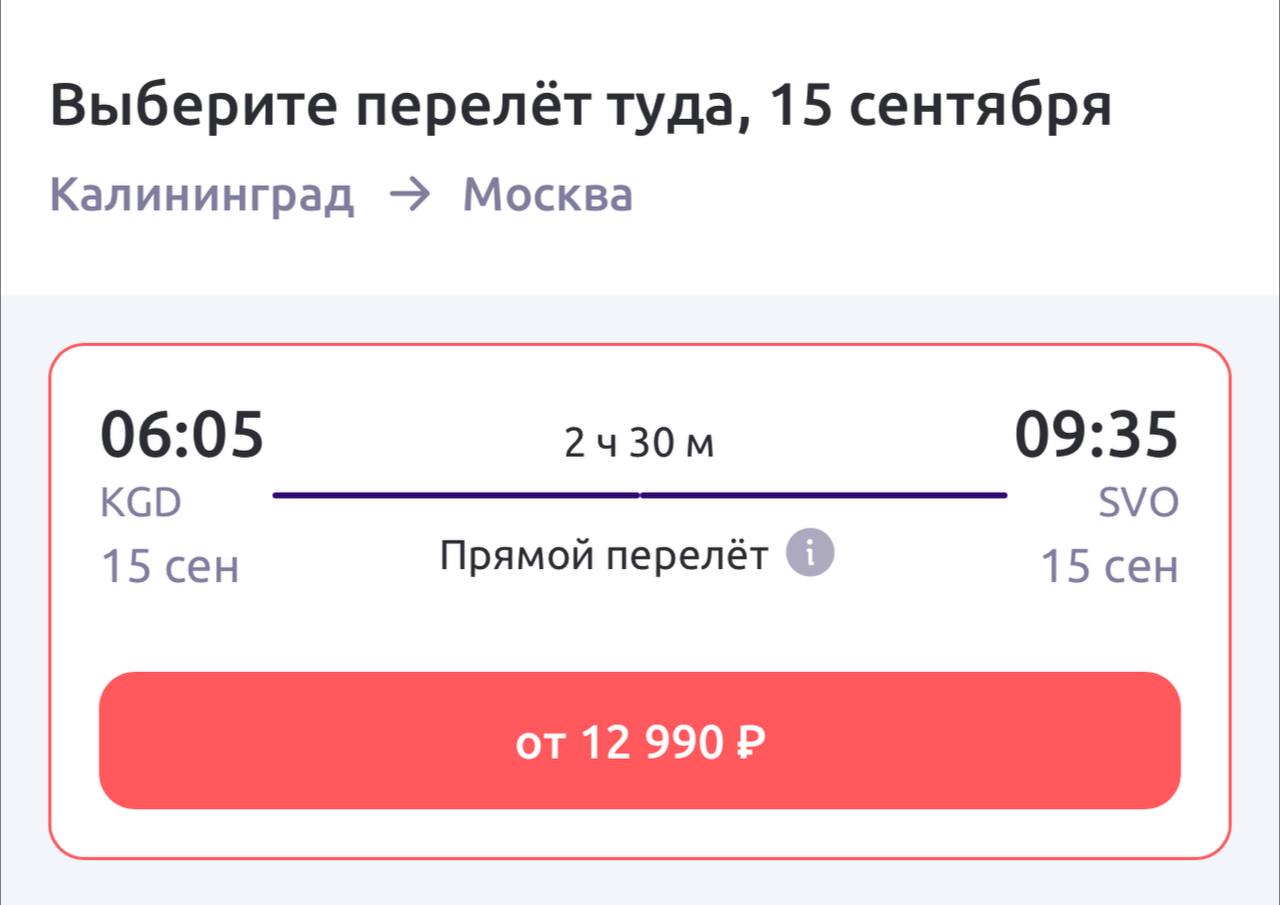Click the left segment of the flight line
Image resolution: width=1280 pixels, height=905 pixels.
tap(455, 494)
